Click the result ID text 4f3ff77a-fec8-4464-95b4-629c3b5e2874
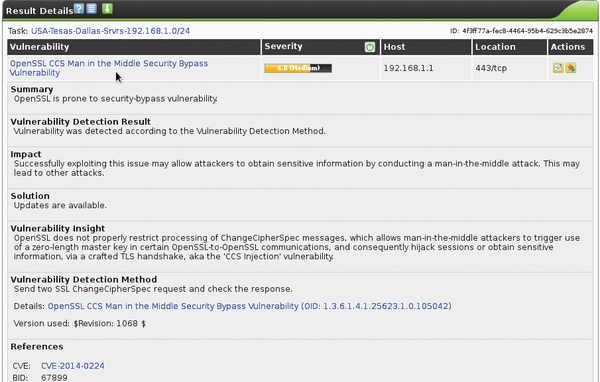The width and height of the screenshot is (600, 382). point(527,31)
